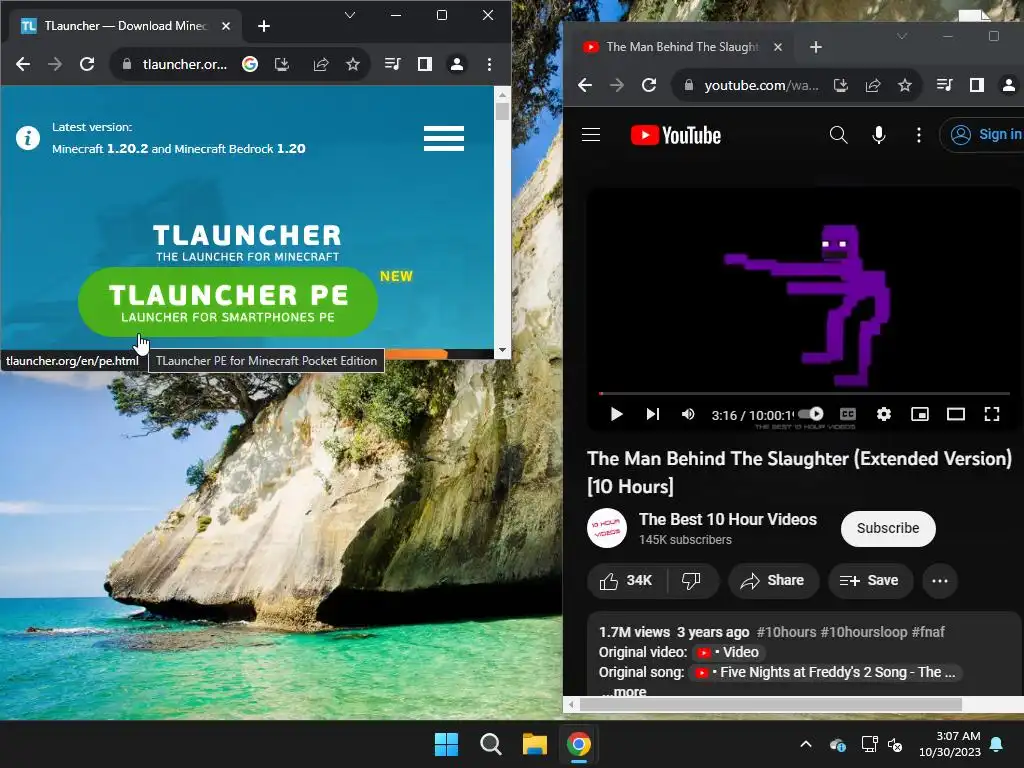Close the TLauncher browser tab

[226, 26]
